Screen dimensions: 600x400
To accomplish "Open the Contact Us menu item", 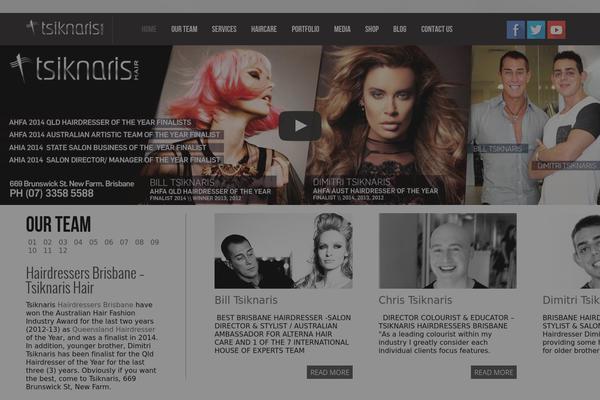I will click(437, 29).
